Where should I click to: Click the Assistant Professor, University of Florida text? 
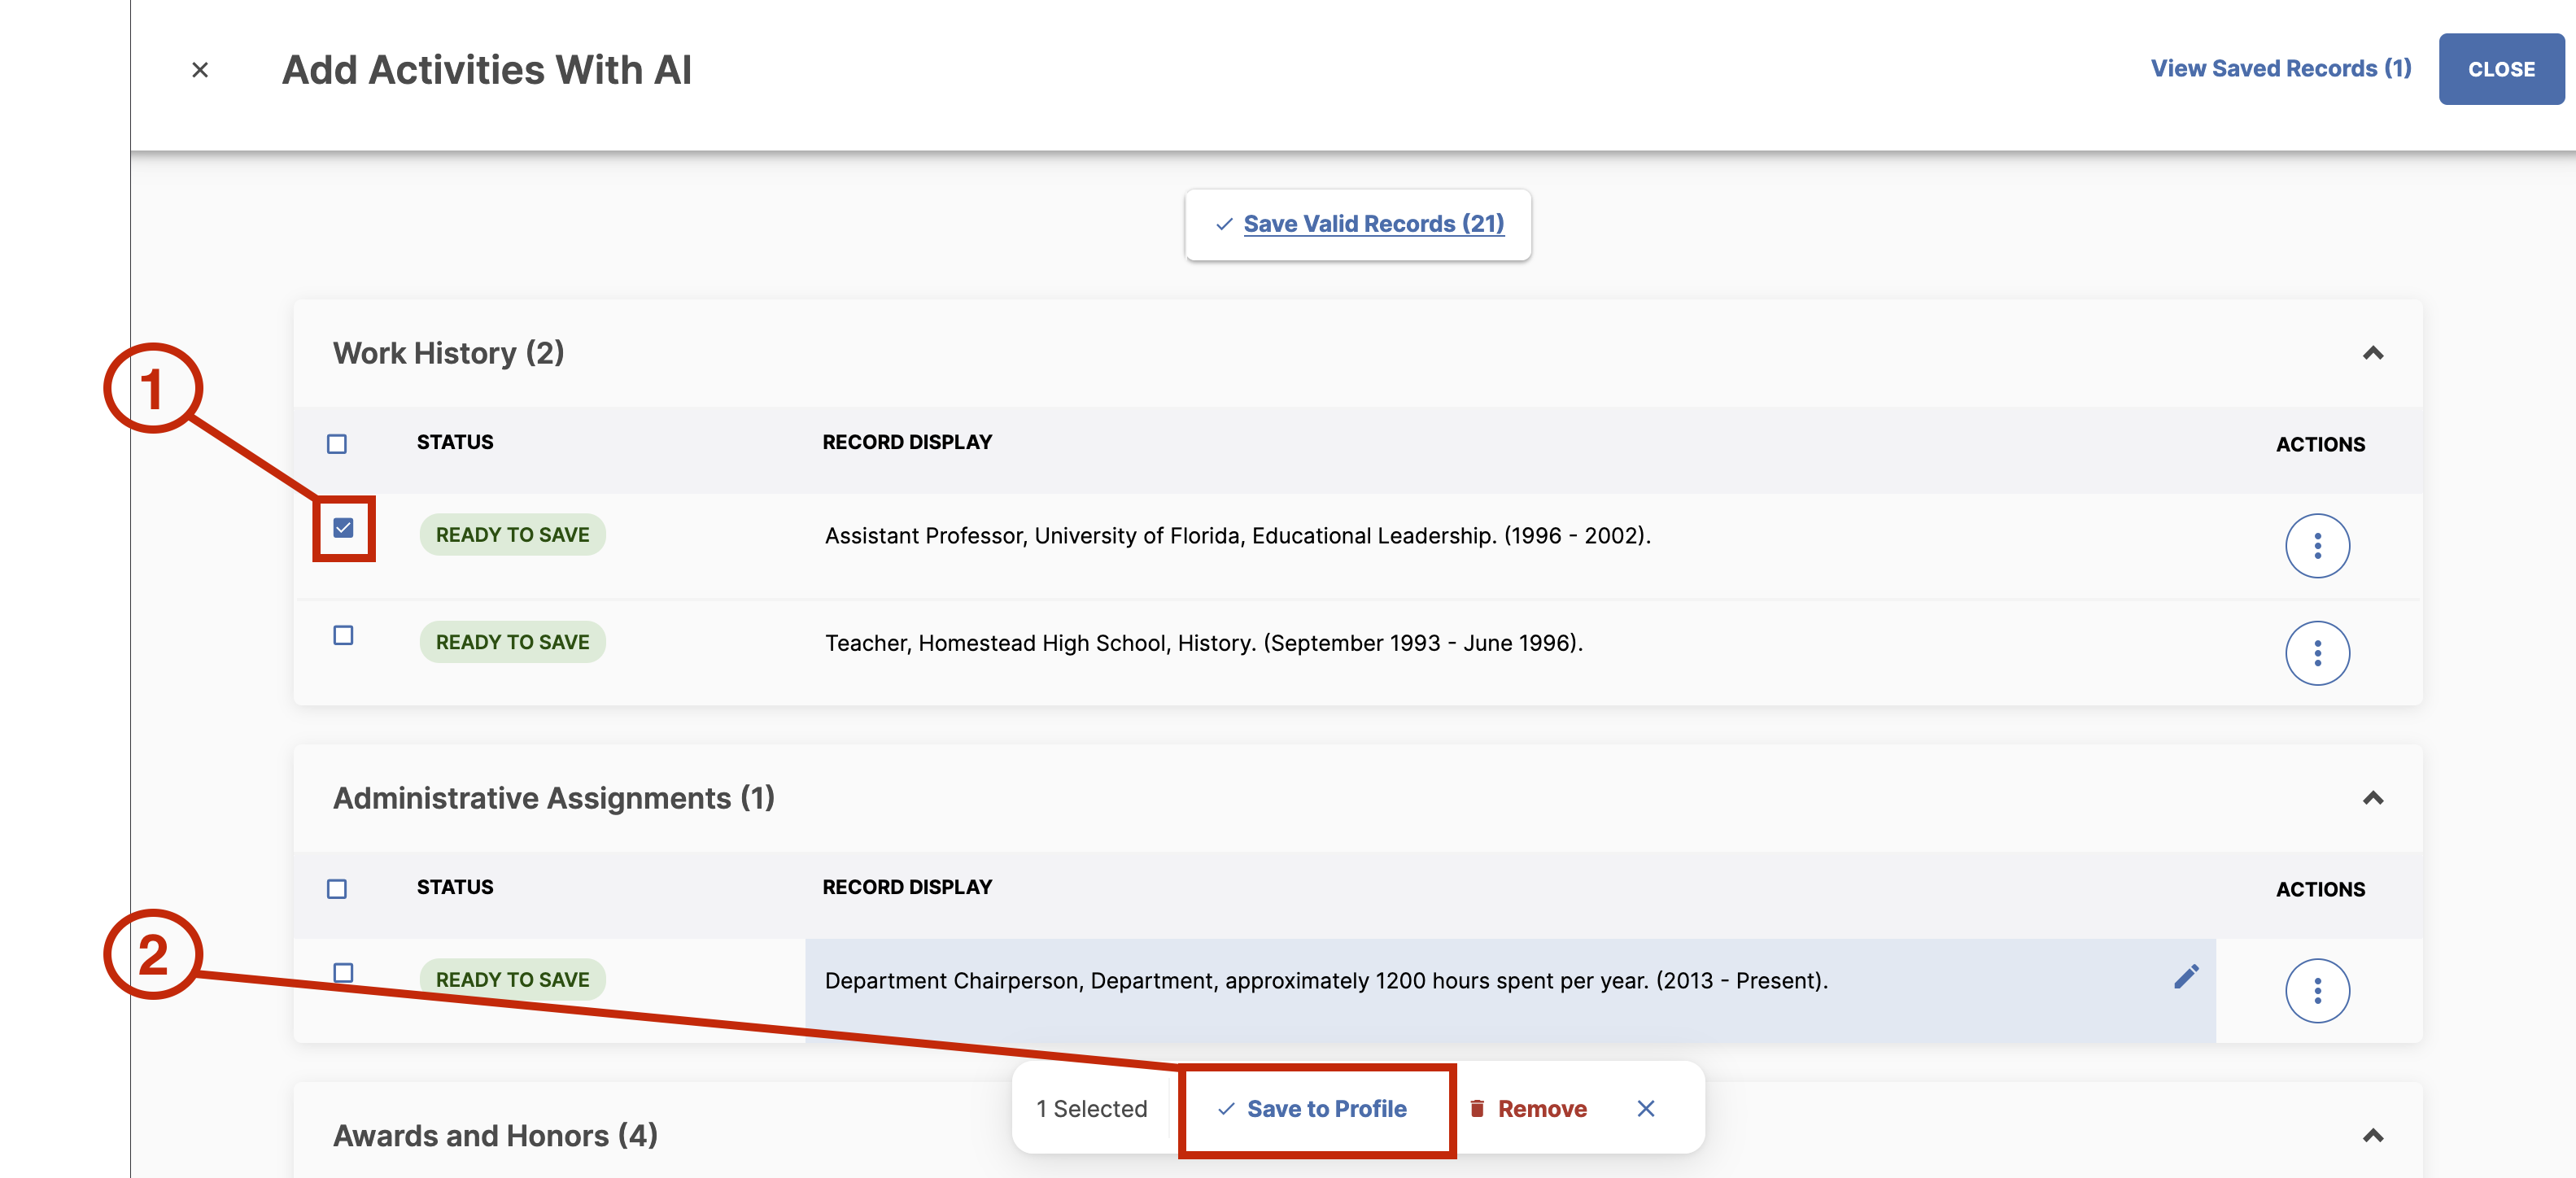pos(1237,536)
